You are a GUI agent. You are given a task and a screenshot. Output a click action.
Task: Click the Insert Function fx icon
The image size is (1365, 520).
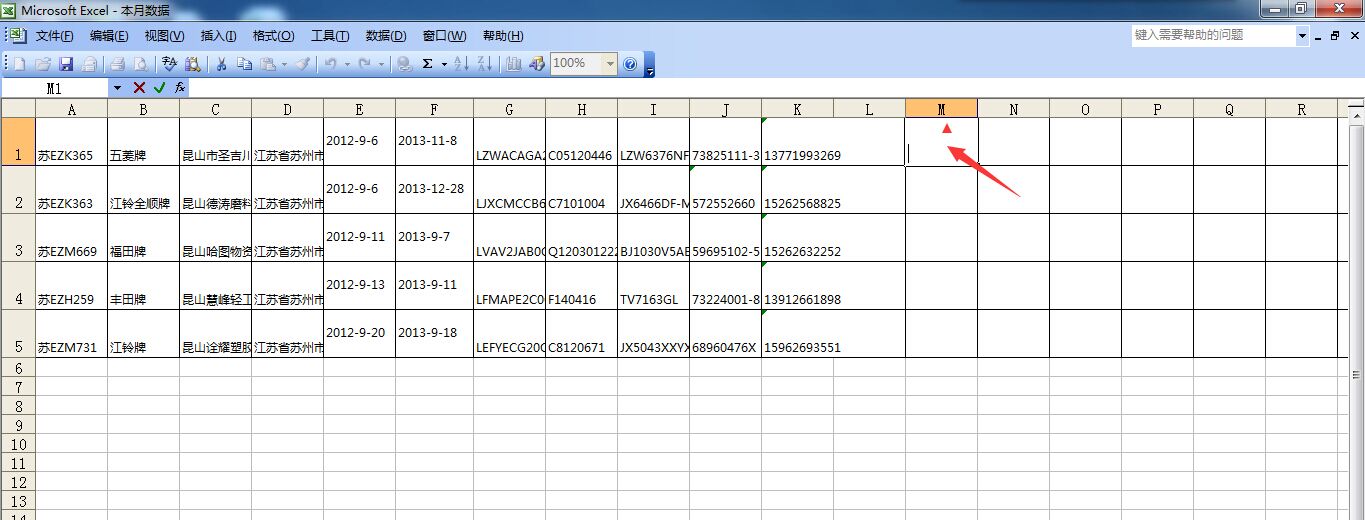pyautogui.click(x=180, y=88)
